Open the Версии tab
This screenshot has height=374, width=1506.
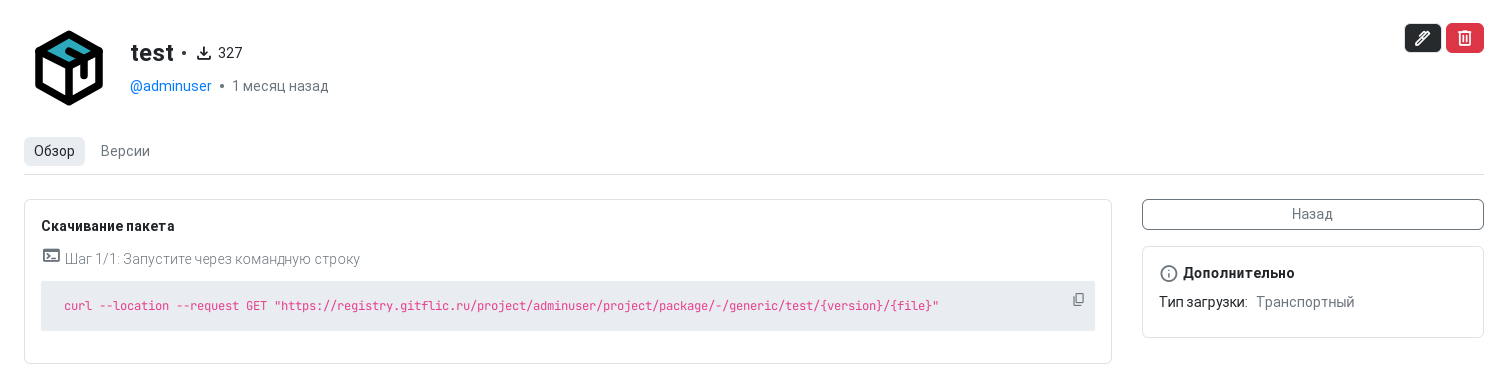click(x=125, y=151)
